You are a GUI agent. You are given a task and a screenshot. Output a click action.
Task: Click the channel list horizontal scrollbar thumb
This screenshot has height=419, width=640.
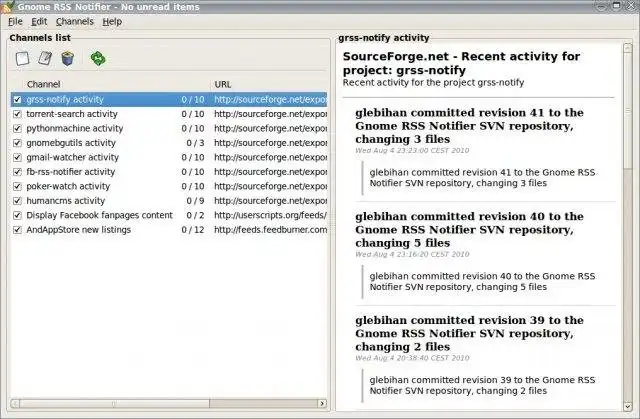point(114,403)
